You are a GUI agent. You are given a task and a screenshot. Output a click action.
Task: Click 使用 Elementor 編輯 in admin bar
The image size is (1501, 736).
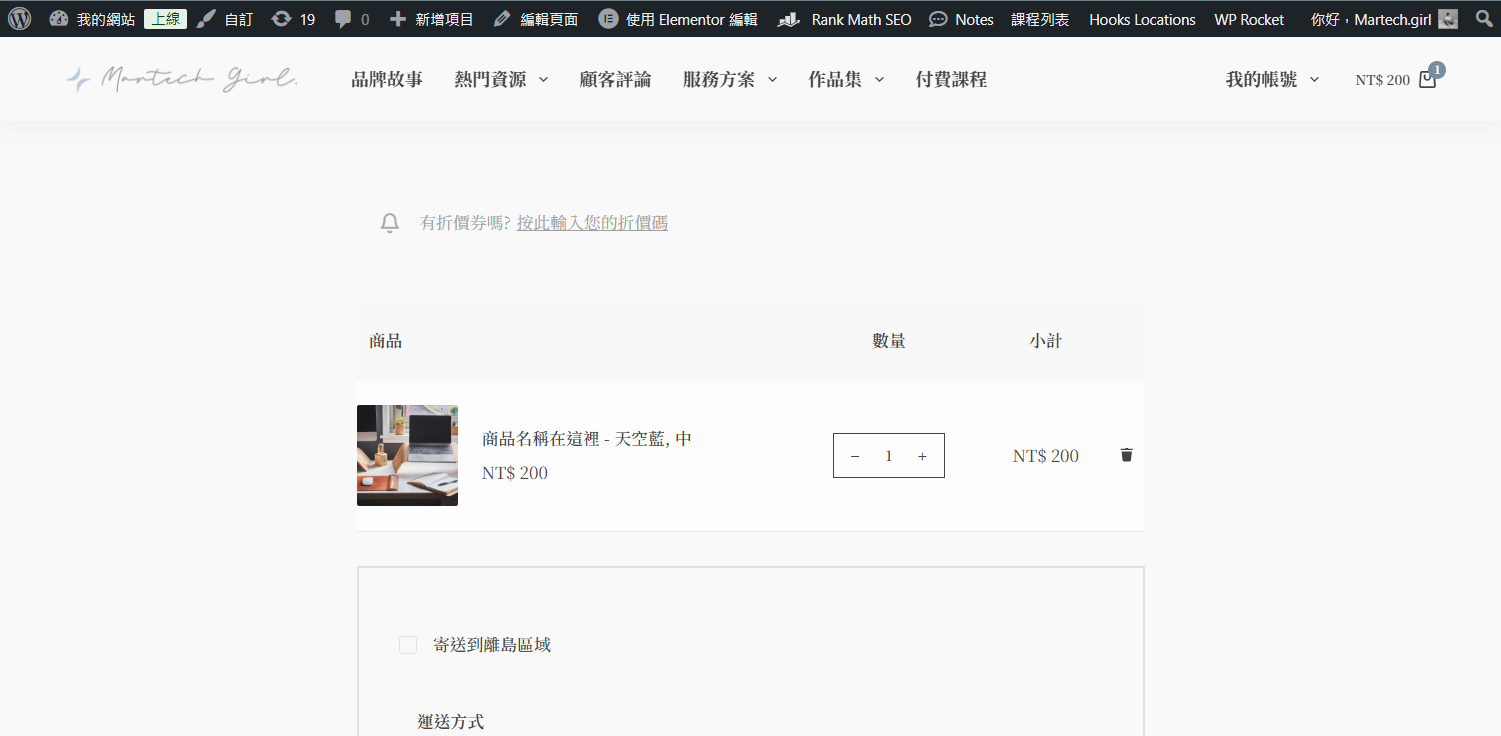[x=678, y=19]
